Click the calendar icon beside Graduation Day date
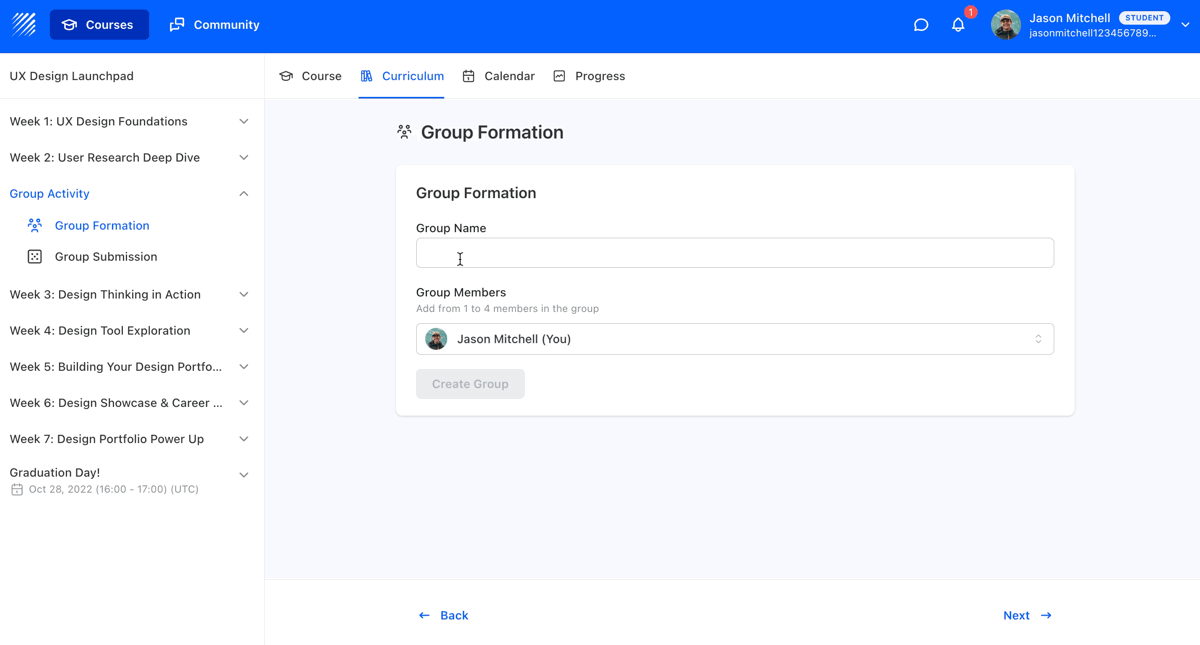 click(x=17, y=490)
